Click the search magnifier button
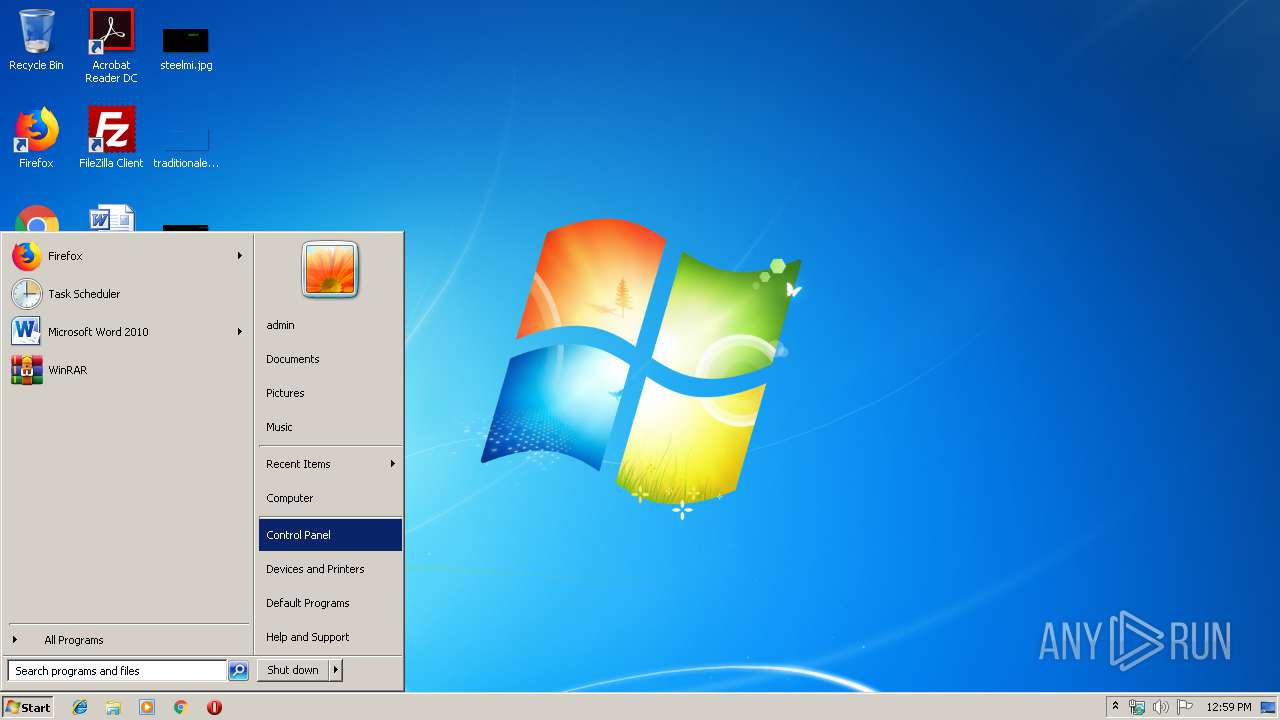 pyautogui.click(x=238, y=671)
